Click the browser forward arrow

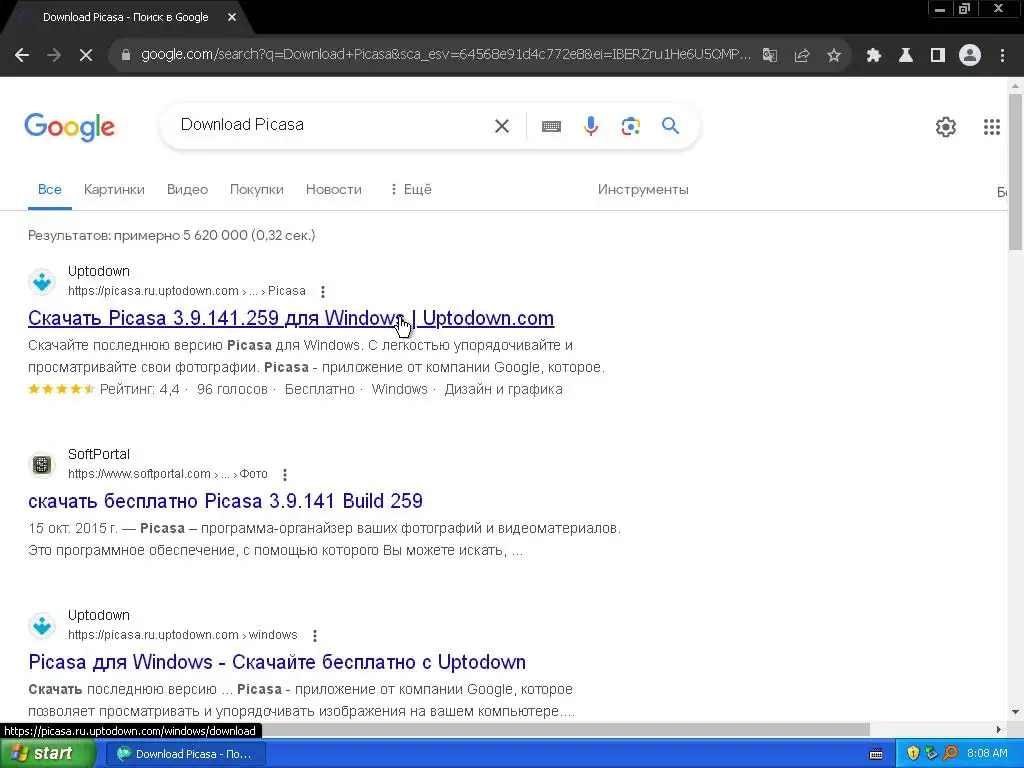pyautogui.click(x=54, y=56)
